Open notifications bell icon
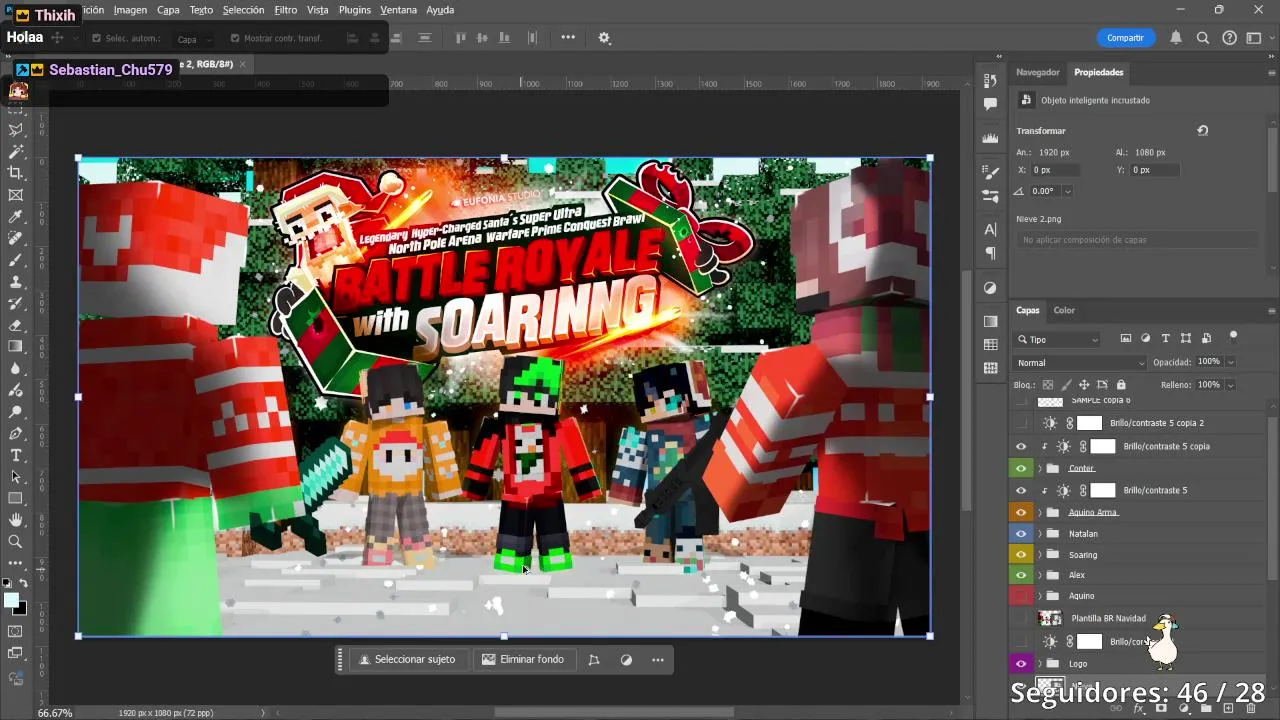This screenshot has width=1280, height=720. pos(1176,38)
